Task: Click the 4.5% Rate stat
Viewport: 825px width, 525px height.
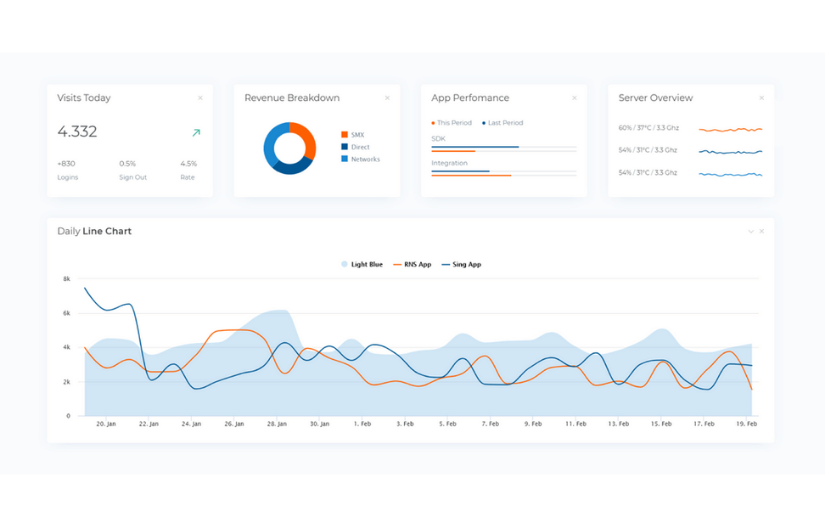Action: point(188,170)
